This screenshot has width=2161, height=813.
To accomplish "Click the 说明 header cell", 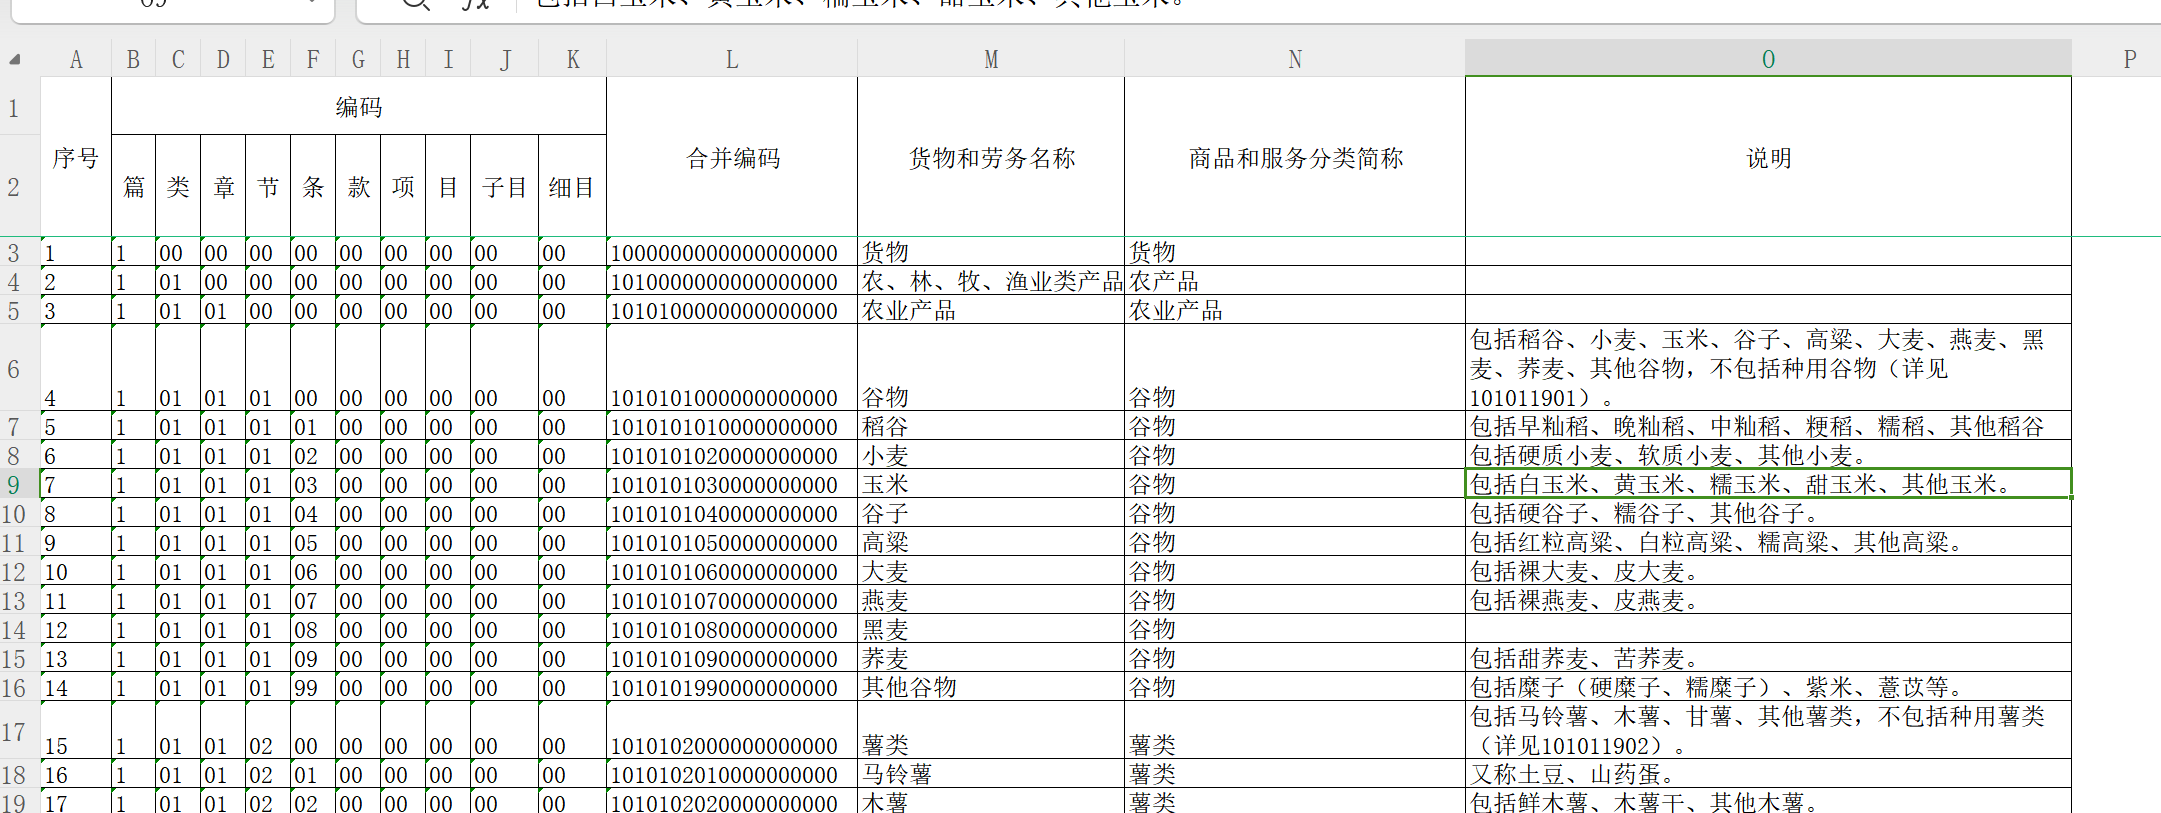I will click(x=1767, y=158).
